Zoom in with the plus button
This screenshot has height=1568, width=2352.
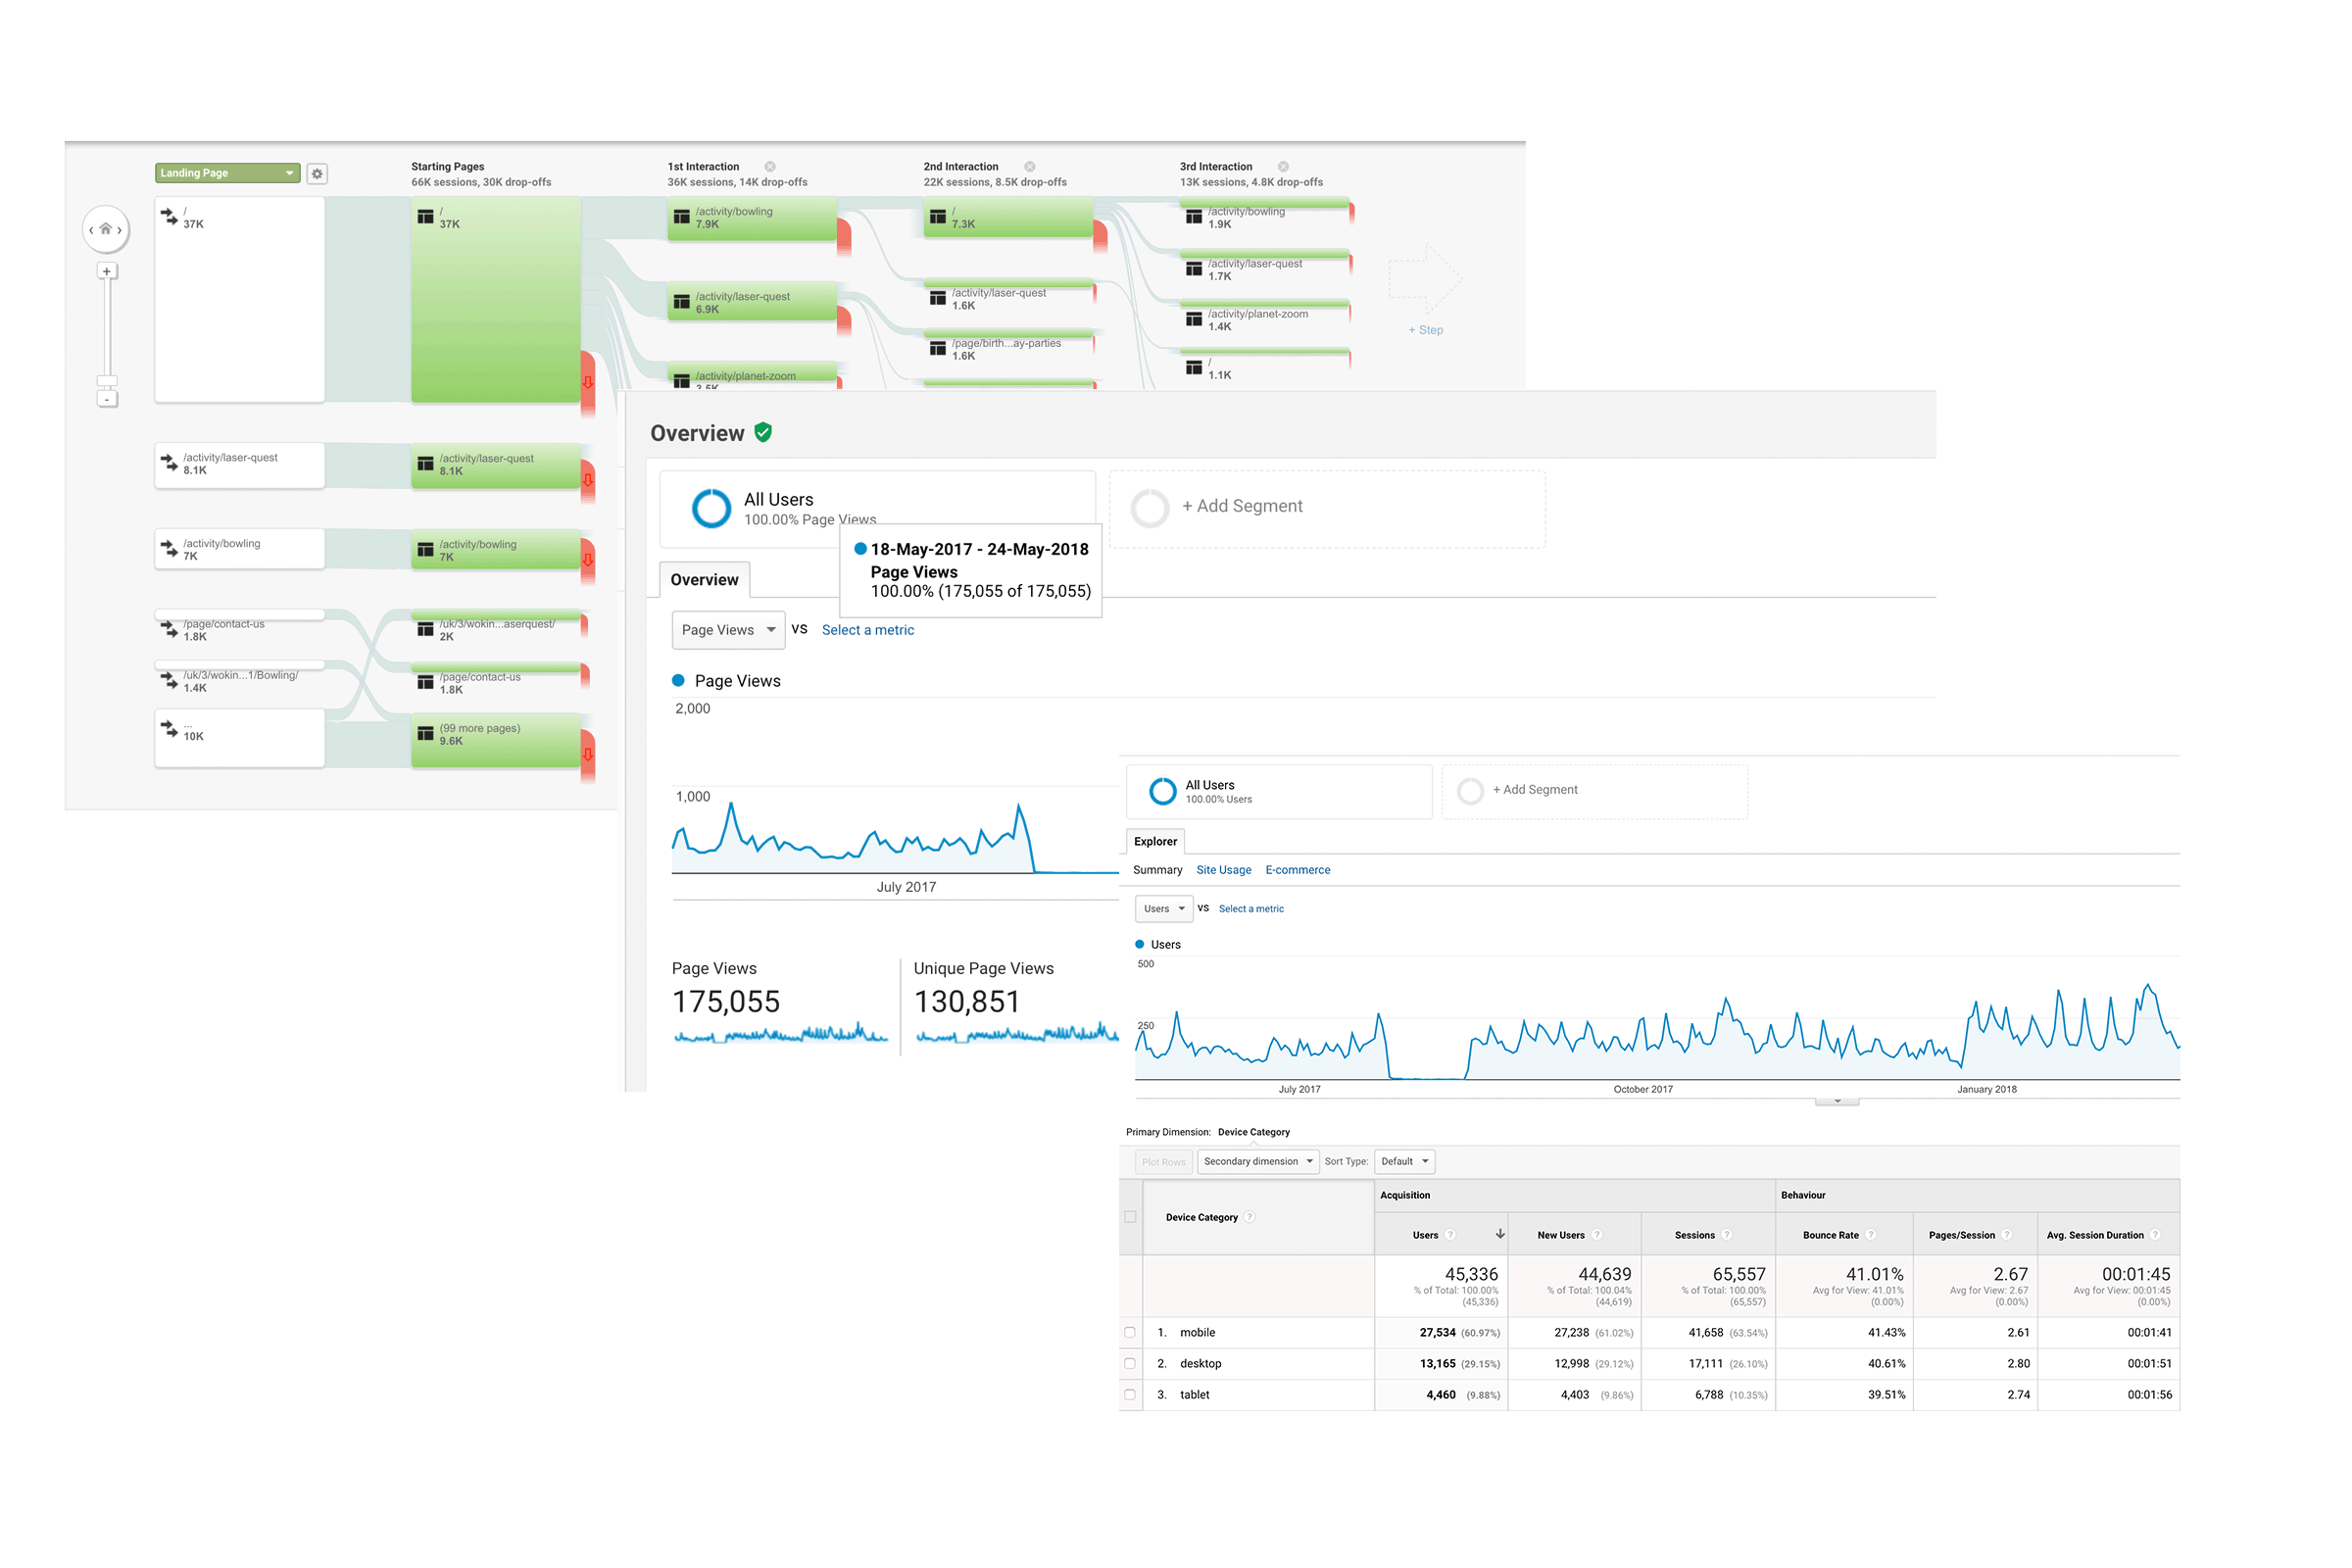coord(107,271)
